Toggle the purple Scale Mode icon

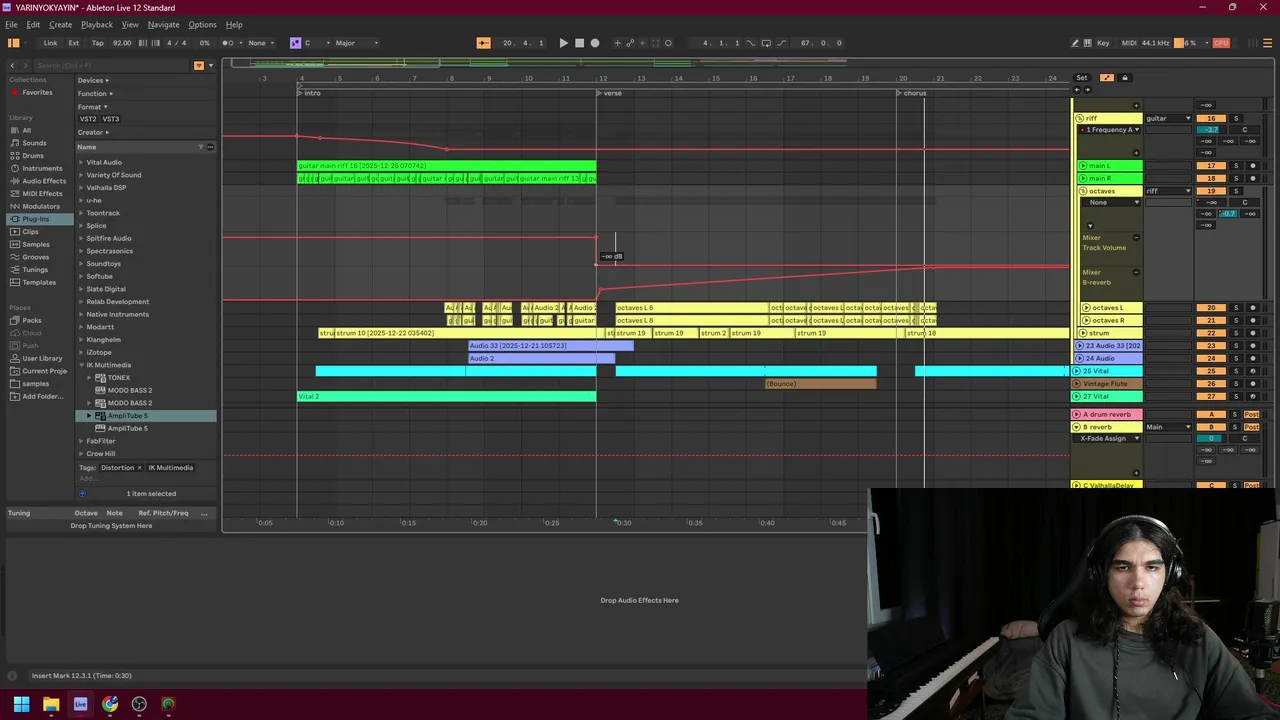(x=295, y=43)
